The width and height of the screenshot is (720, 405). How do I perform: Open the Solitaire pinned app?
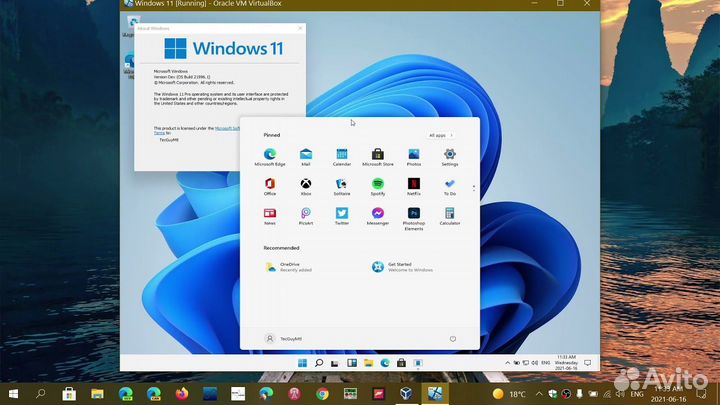pos(342,187)
